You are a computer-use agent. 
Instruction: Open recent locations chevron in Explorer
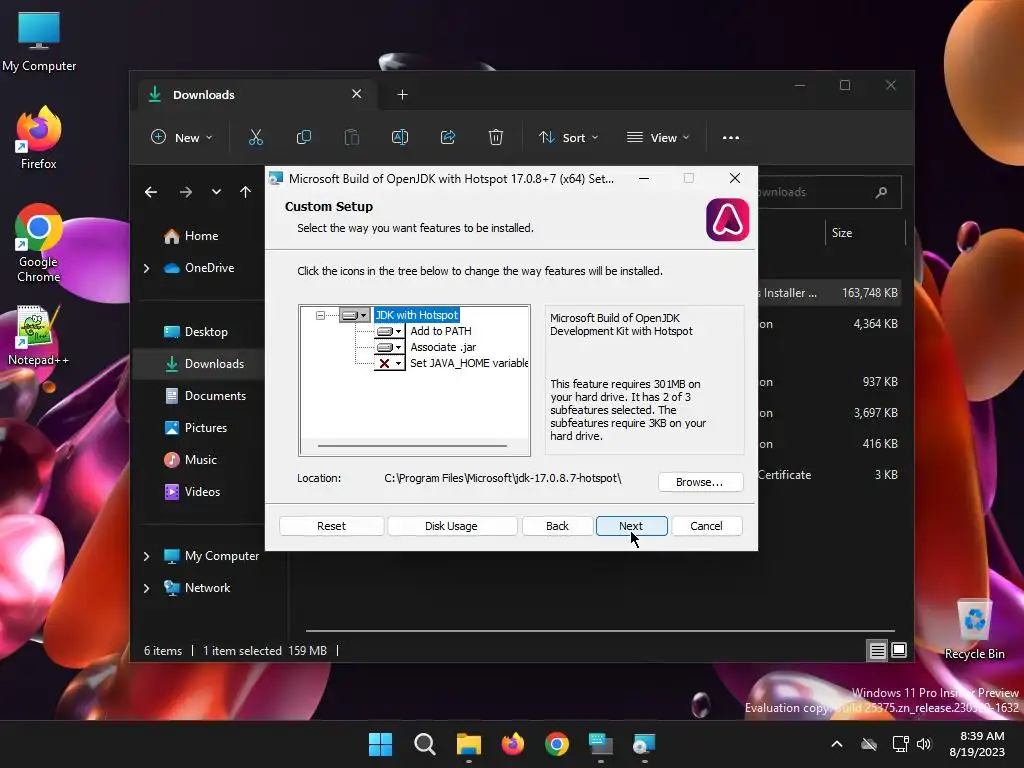coord(216,192)
